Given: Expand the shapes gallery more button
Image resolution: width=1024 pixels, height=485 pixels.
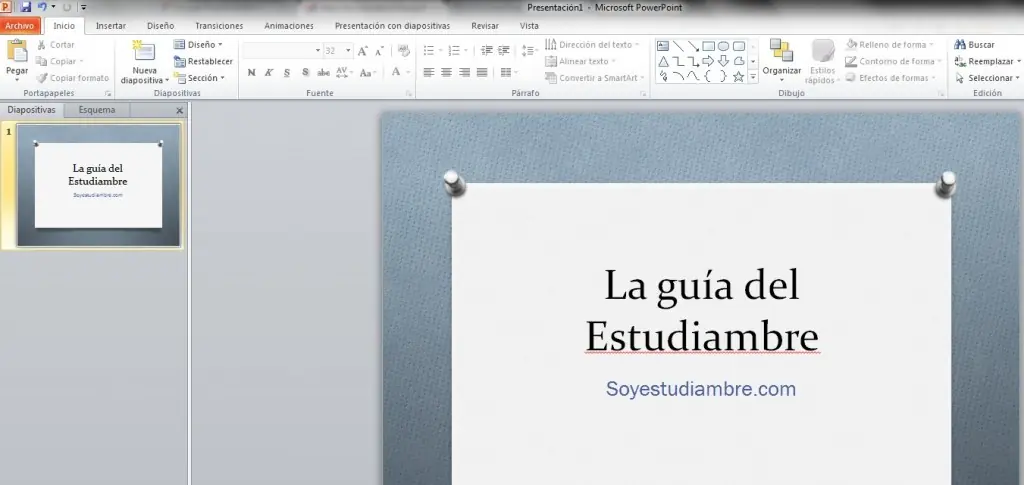Looking at the screenshot, I should 752,77.
